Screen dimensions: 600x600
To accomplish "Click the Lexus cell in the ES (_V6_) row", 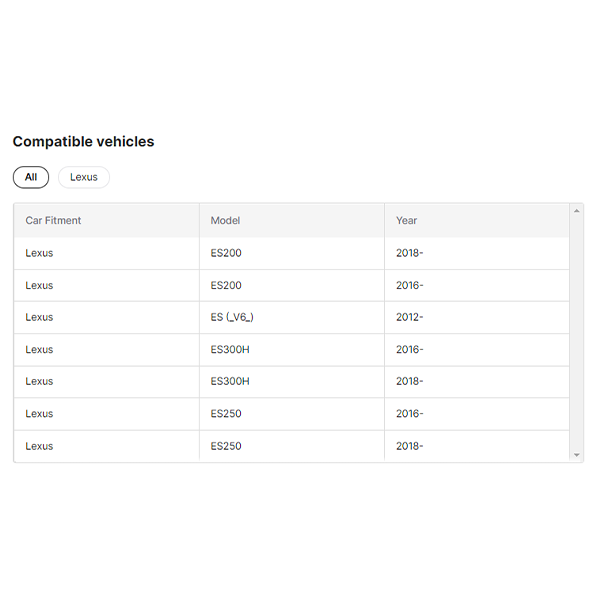I will click(39, 317).
